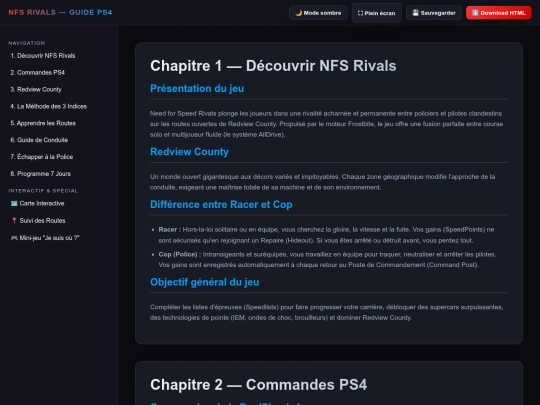The image size is (540, 405).
Task: Click the INTERACTIF & SPÉCIAL label
Action: [x=43, y=191]
